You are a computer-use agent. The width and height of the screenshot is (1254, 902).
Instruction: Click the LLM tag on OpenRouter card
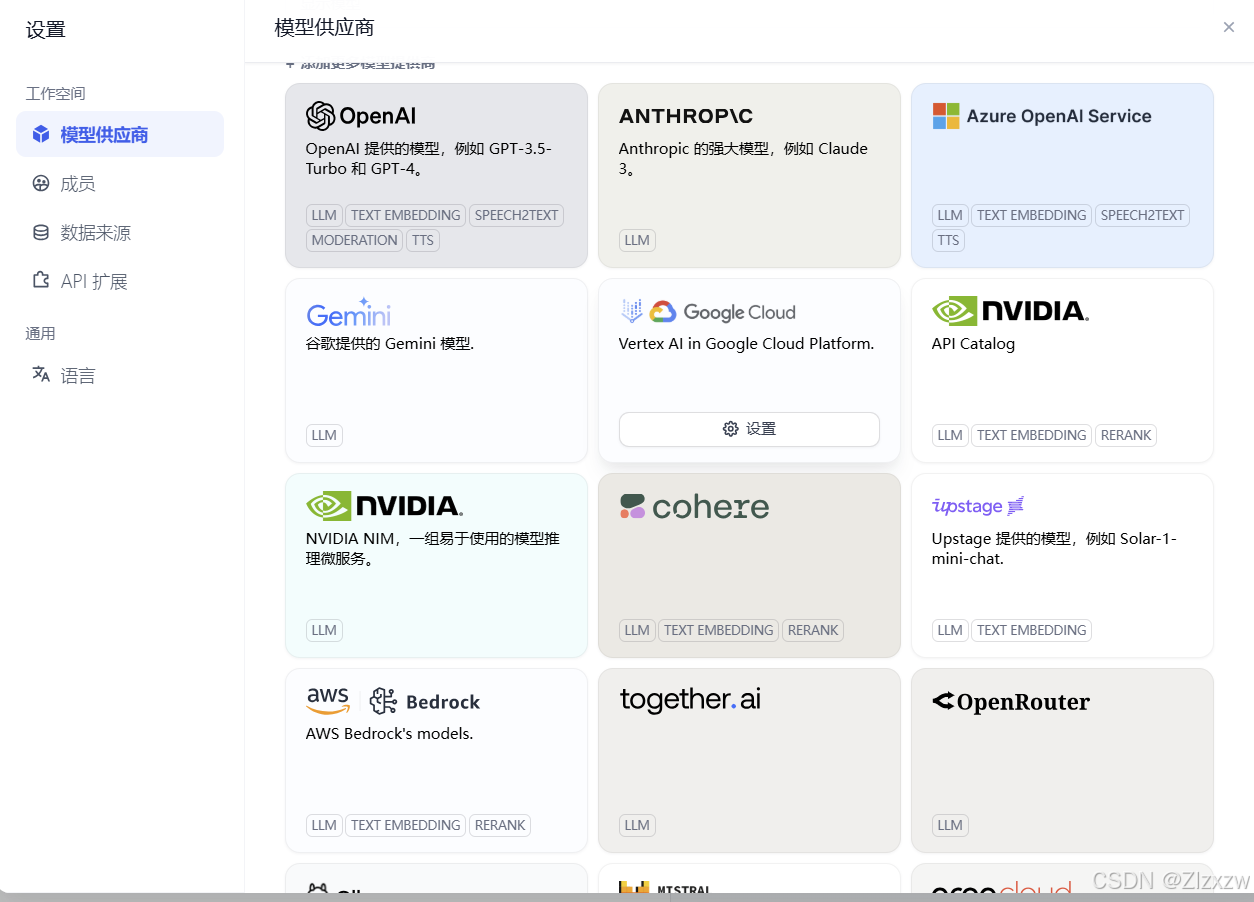click(x=950, y=825)
